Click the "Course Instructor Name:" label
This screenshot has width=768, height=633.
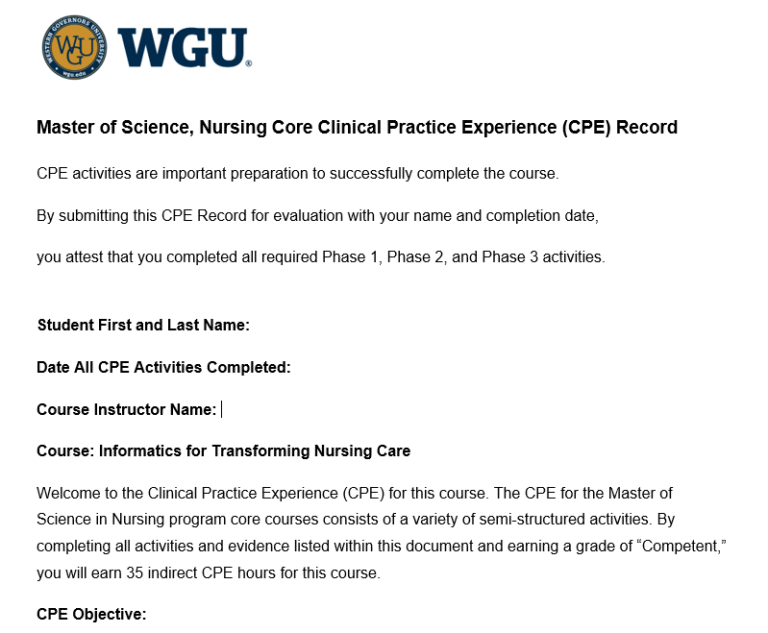126,409
